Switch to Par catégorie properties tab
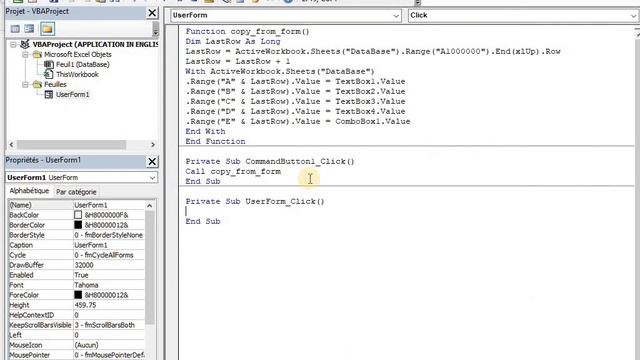Image resolution: width=640 pixels, height=360 pixels. tap(76, 191)
